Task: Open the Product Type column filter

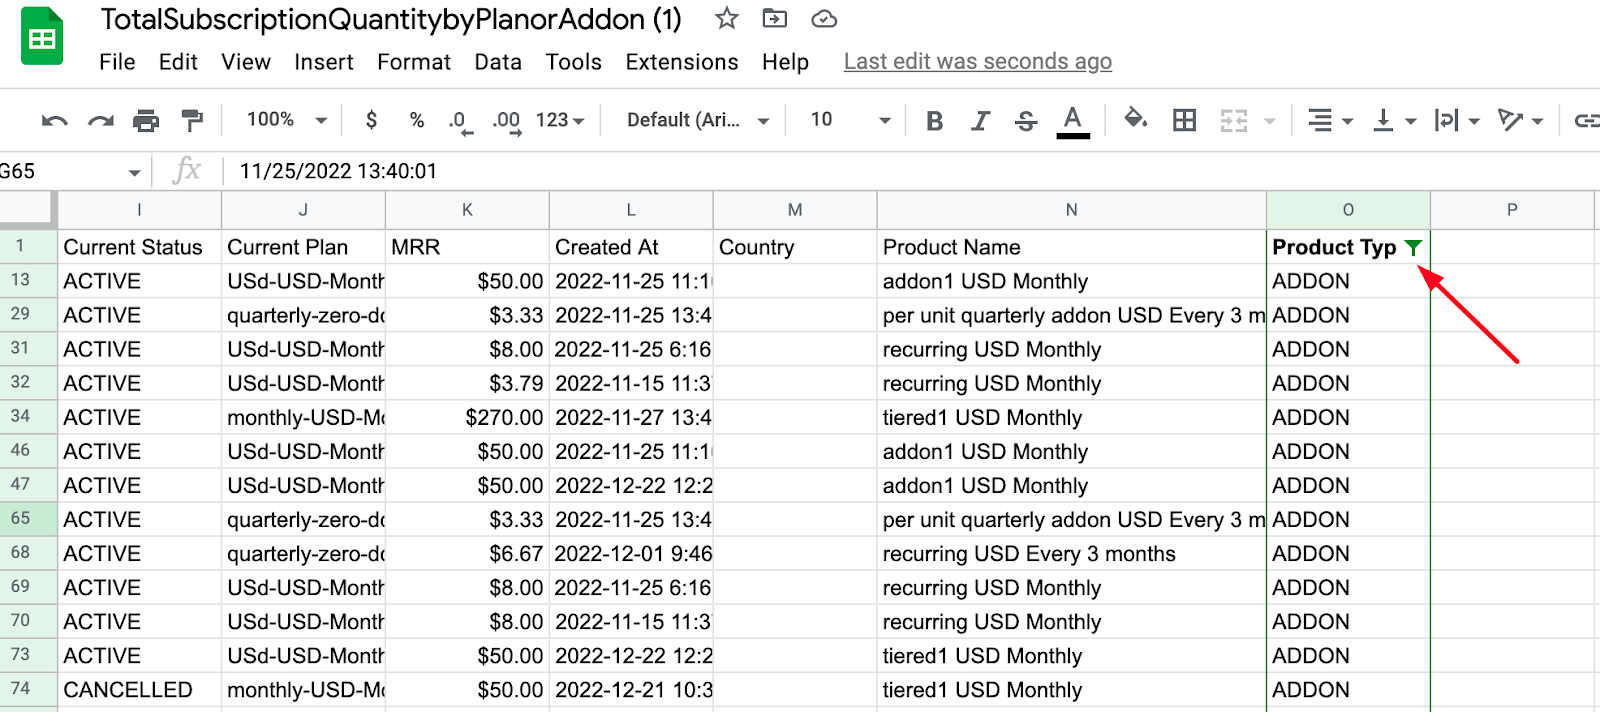Action: [x=1412, y=248]
